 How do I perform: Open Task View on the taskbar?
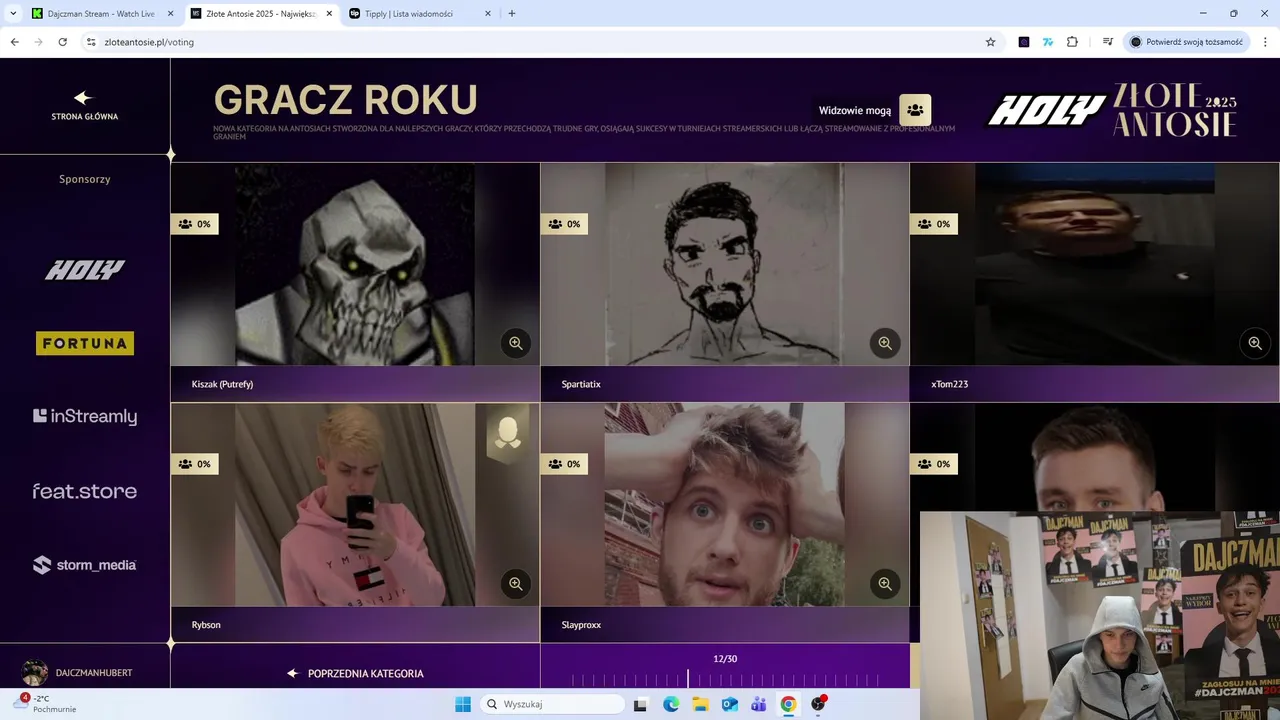[x=641, y=704]
